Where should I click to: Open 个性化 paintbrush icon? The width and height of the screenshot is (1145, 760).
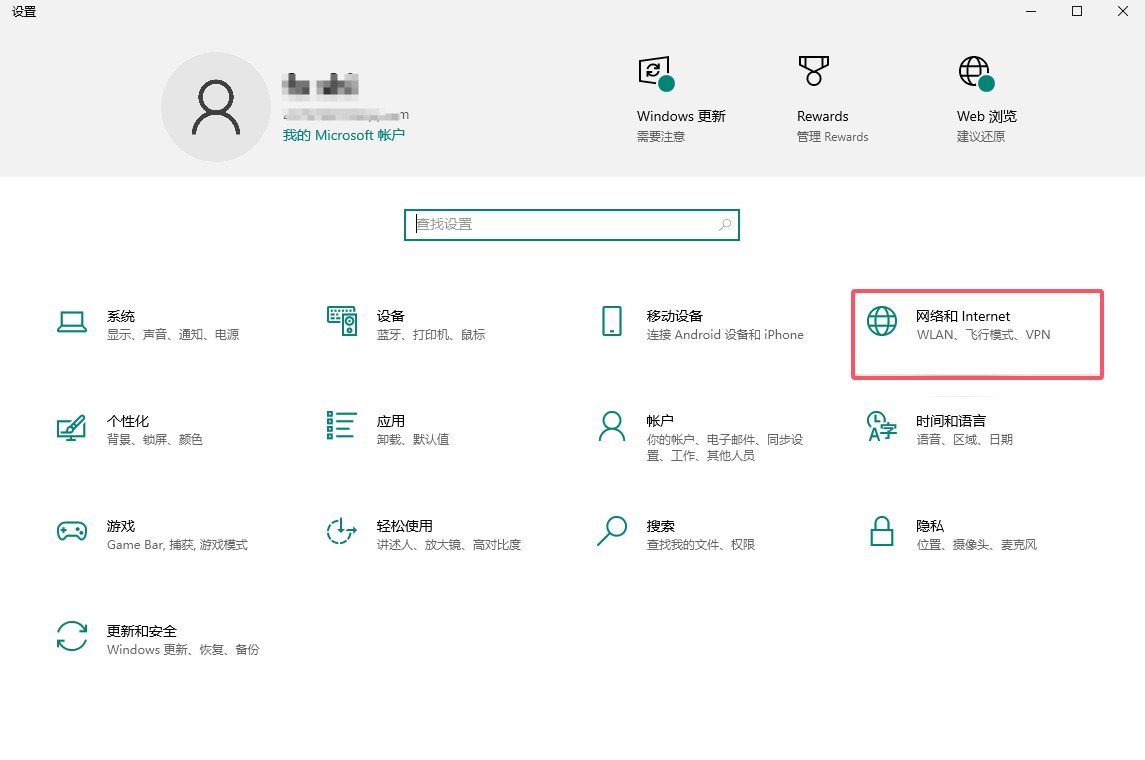pos(72,428)
